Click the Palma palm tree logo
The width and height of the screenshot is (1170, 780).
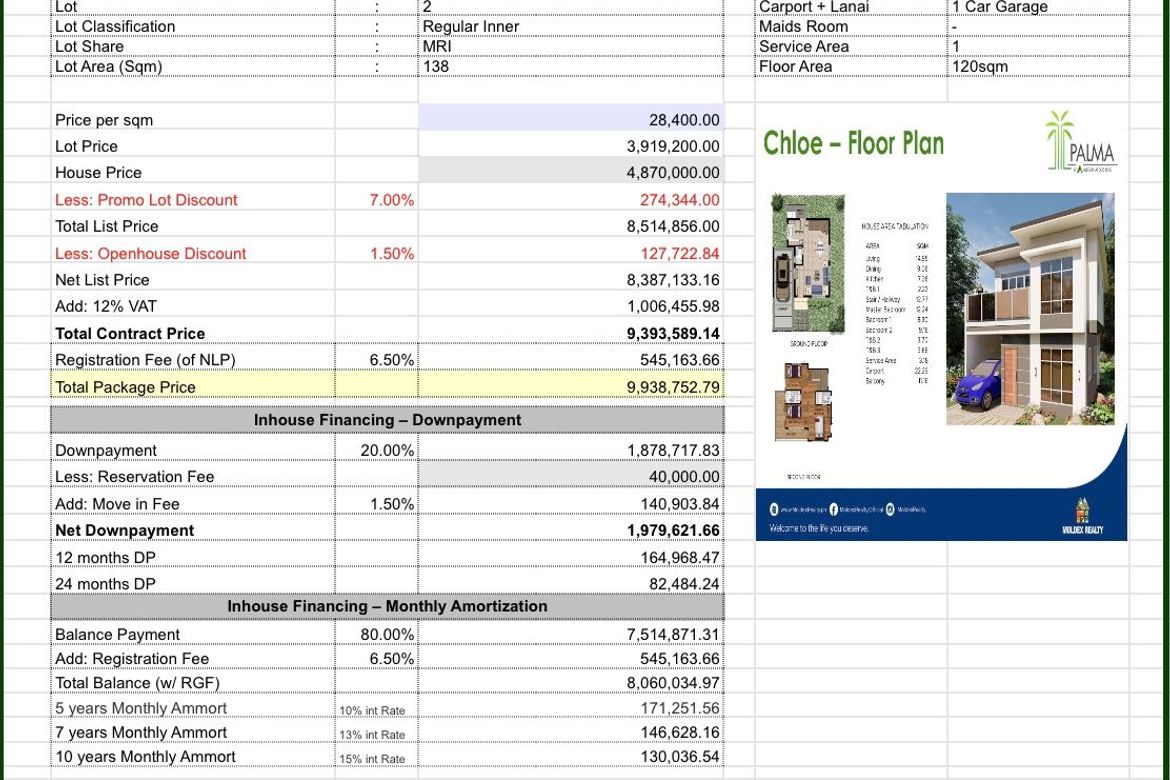1081,142
